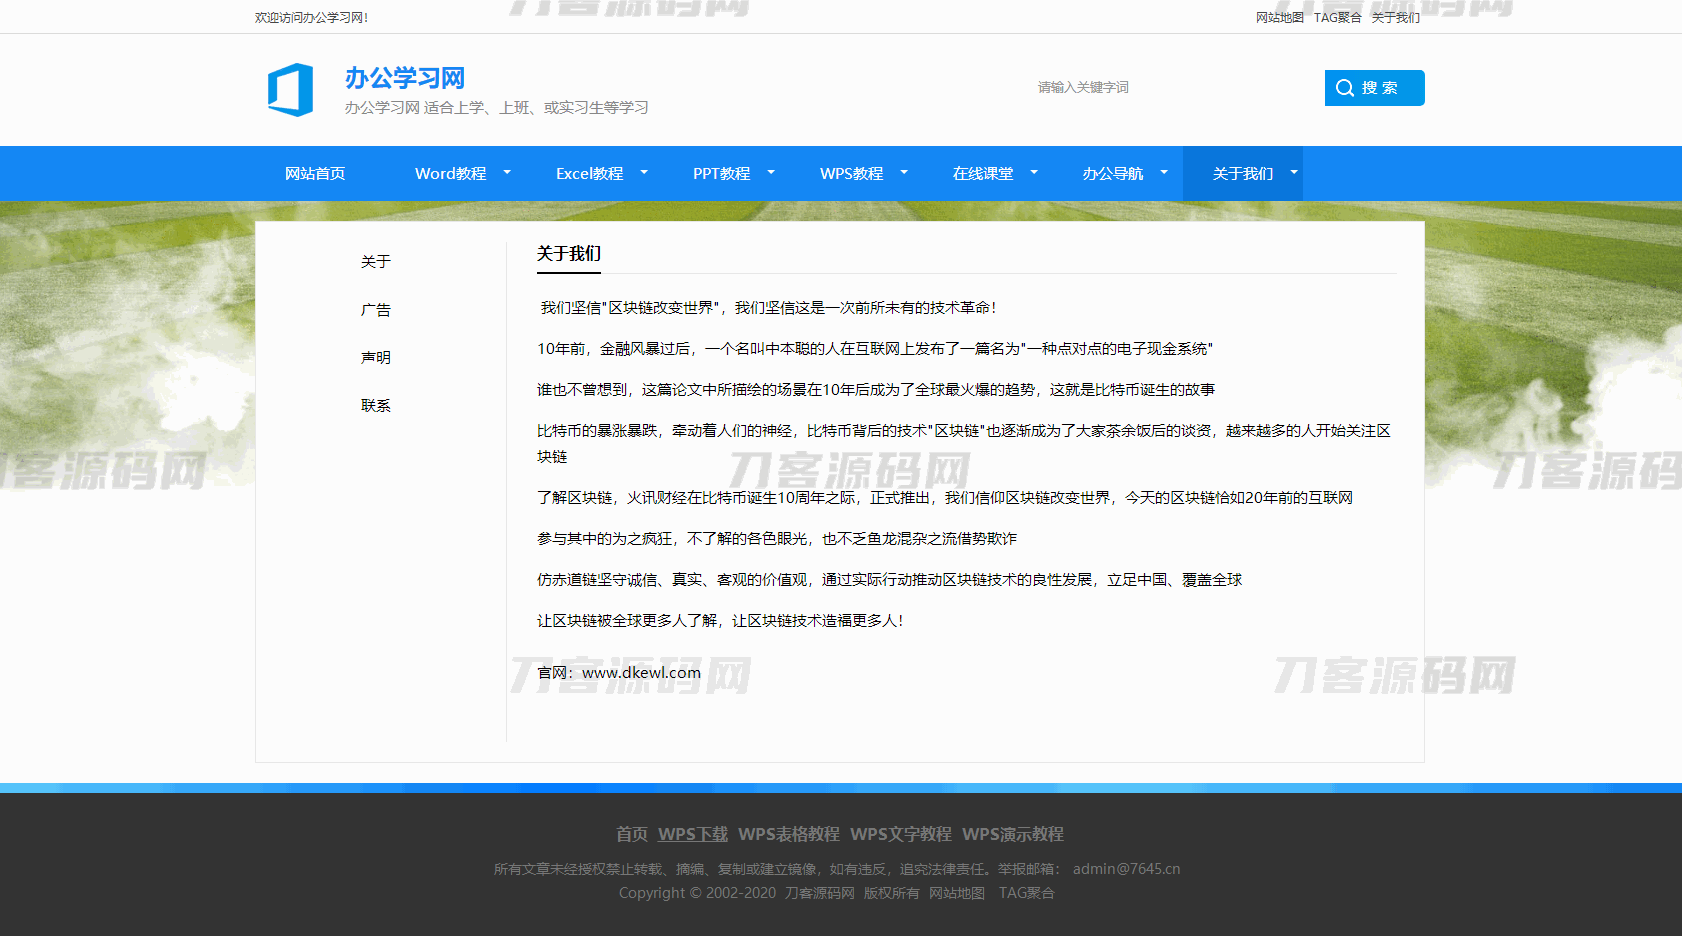
Task: Expand the 关于我们 dropdown arrow in navbar
Action: (x=1294, y=173)
